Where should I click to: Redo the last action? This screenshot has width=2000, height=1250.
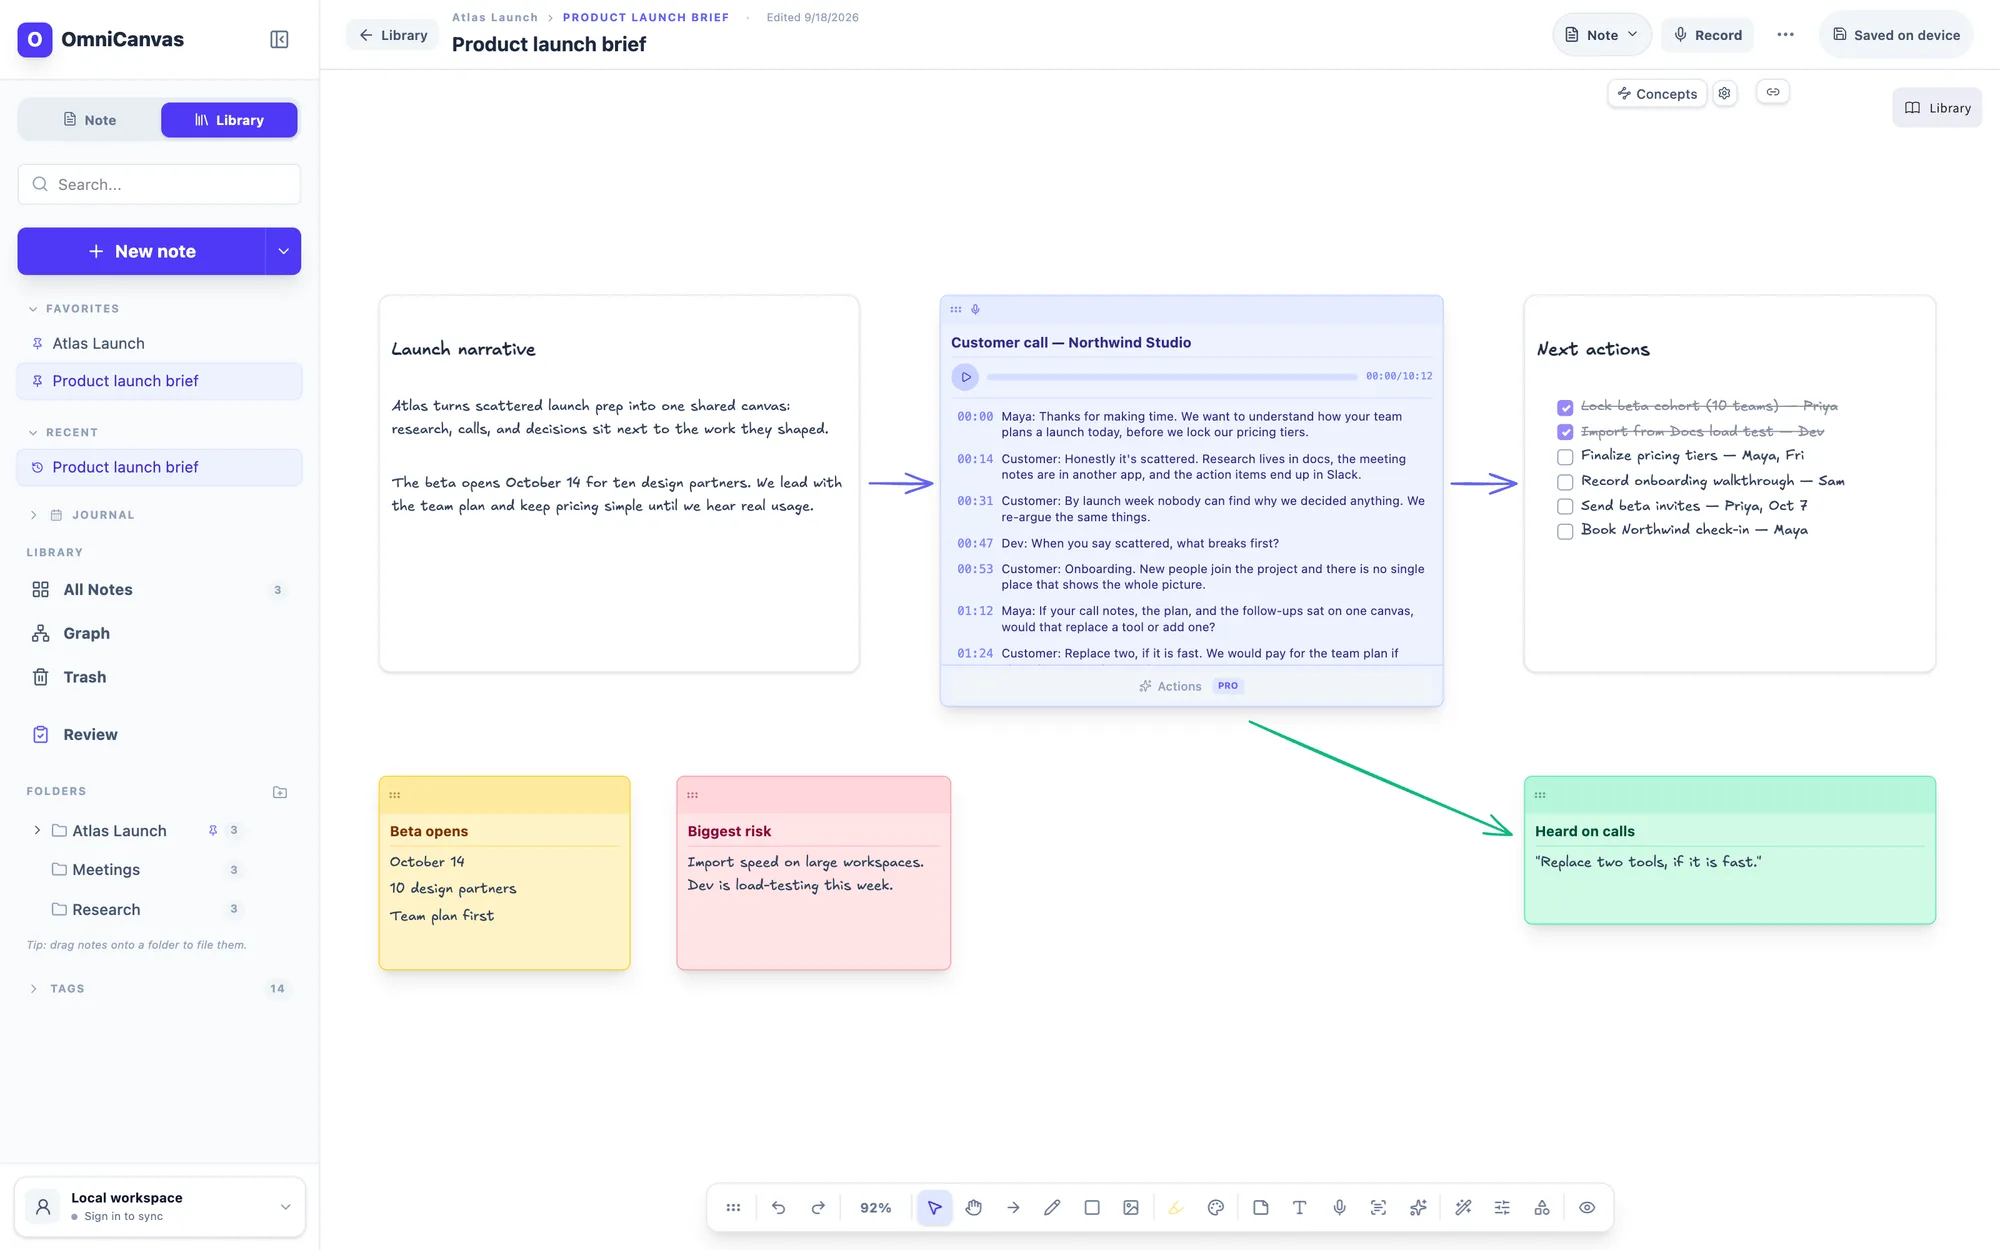tap(818, 1208)
